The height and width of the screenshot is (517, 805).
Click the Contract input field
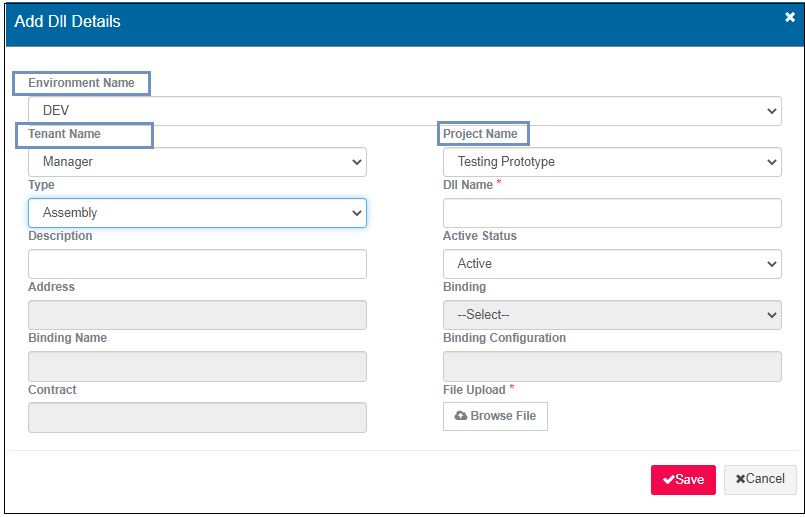click(x=197, y=417)
